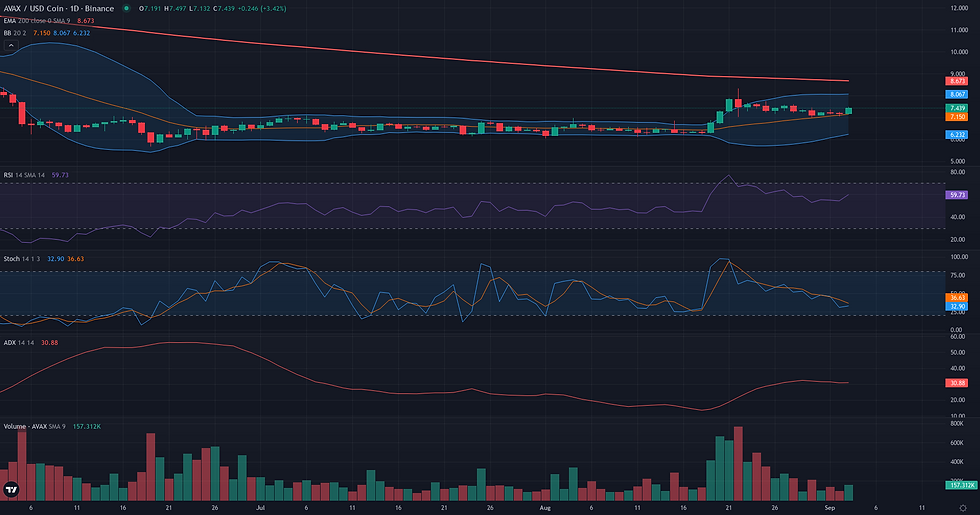Select the EMA 200 close indicator legend
Screen dimensions: 980x515
tap(39, 21)
